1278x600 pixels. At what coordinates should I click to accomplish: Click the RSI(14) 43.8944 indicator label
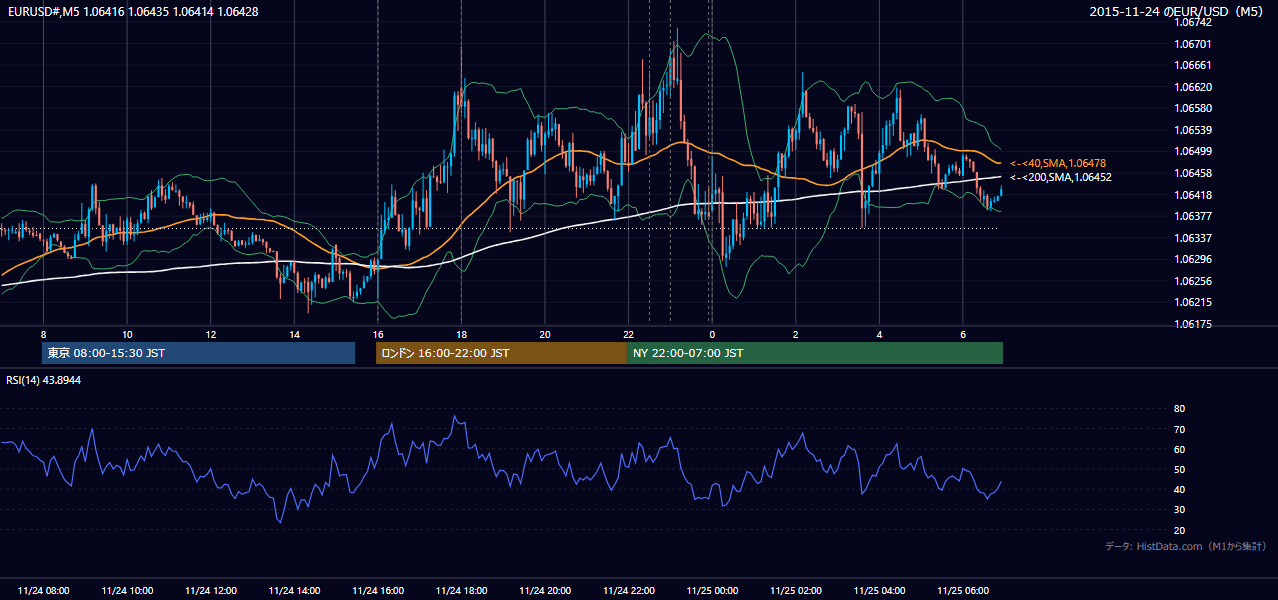[x=43, y=380]
